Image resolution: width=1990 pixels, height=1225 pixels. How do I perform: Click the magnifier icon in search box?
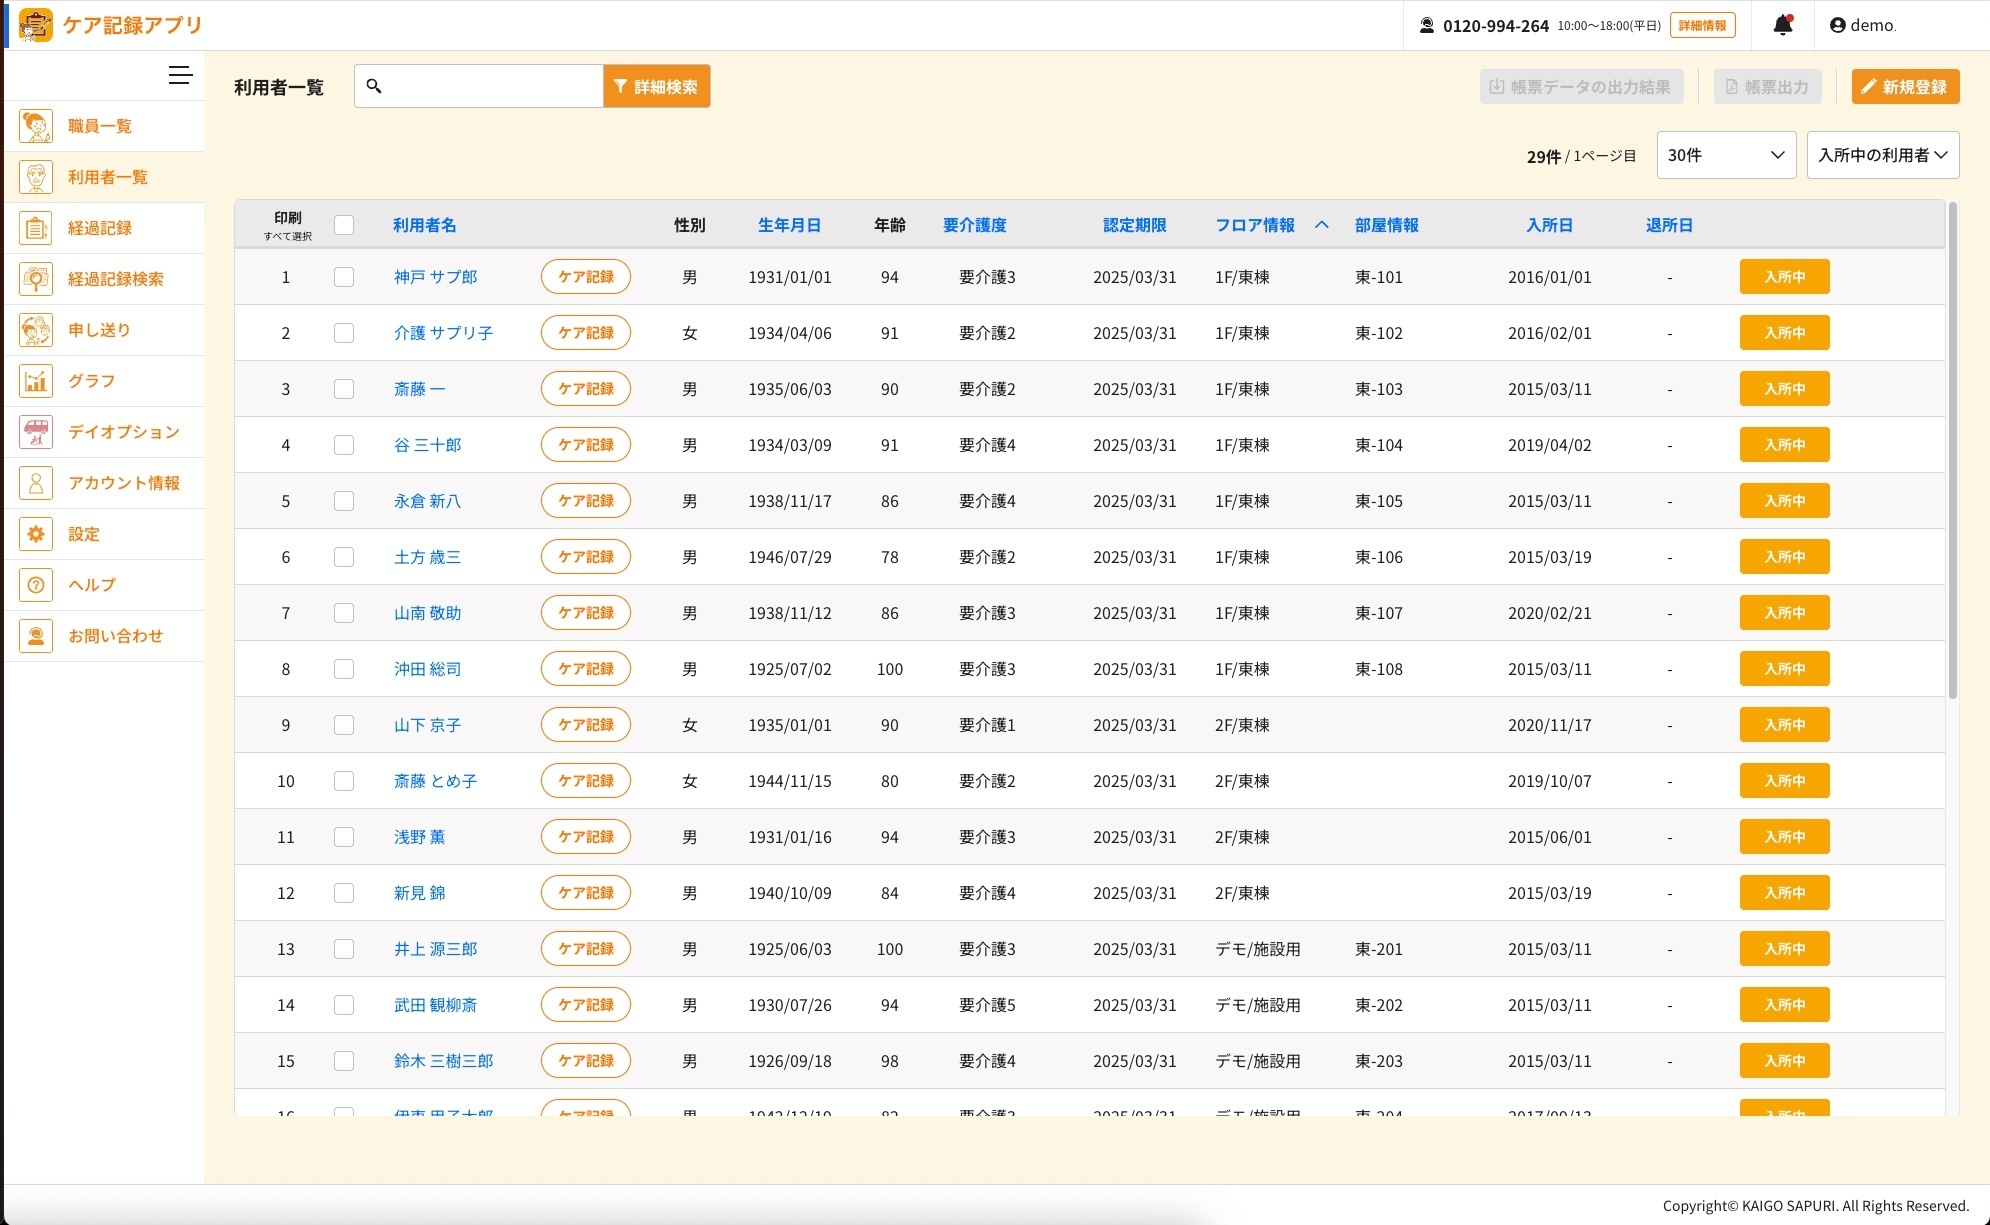click(x=374, y=86)
